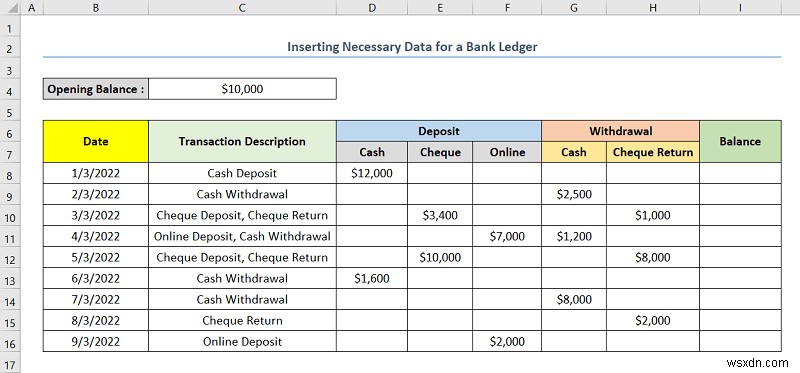Select column D header
Viewport: 800px width, 373px height.
tap(372, 8)
